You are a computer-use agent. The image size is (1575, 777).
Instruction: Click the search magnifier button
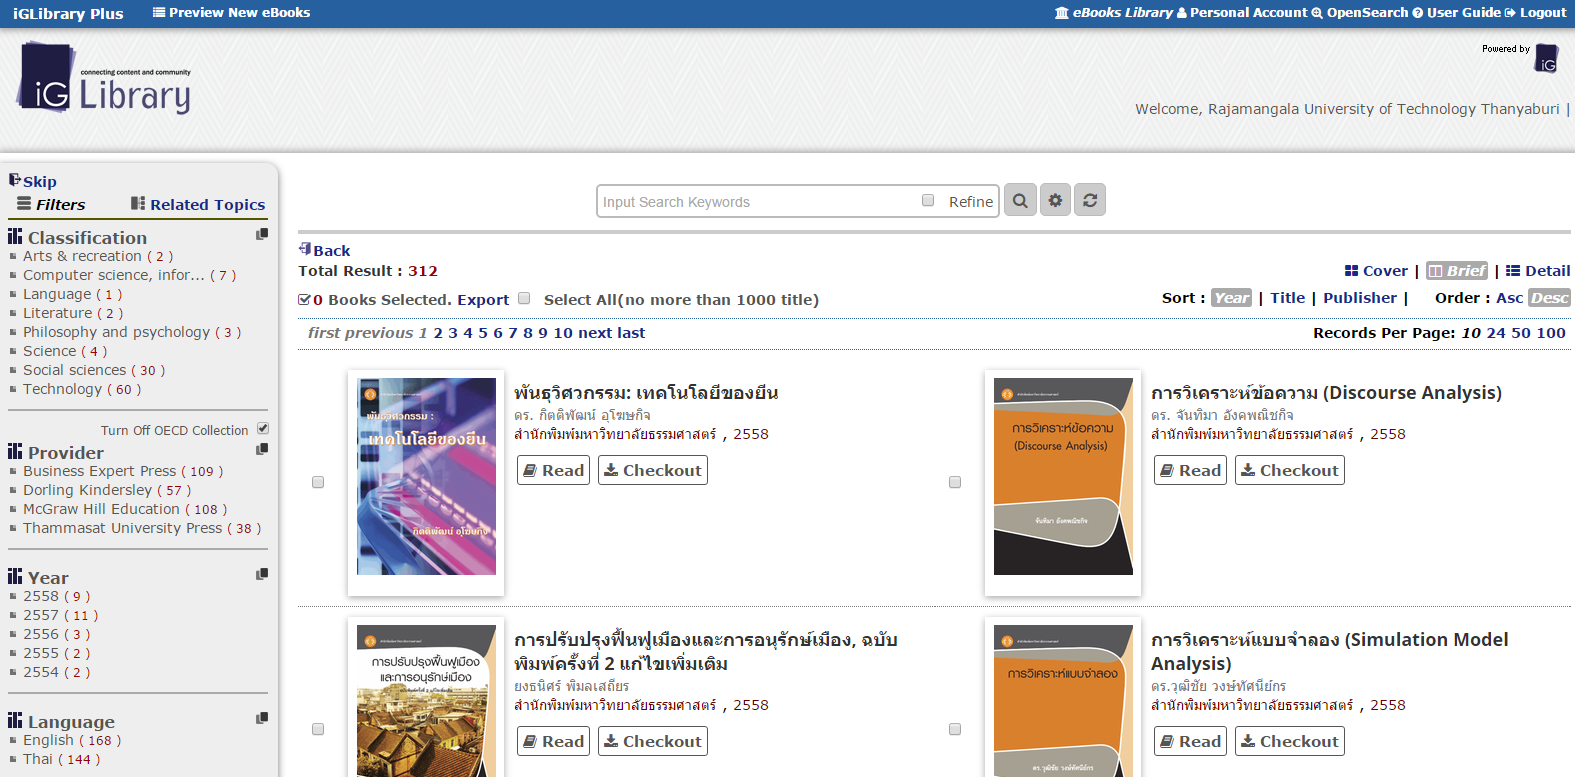pyautogui.click(x=1020, y=200)
